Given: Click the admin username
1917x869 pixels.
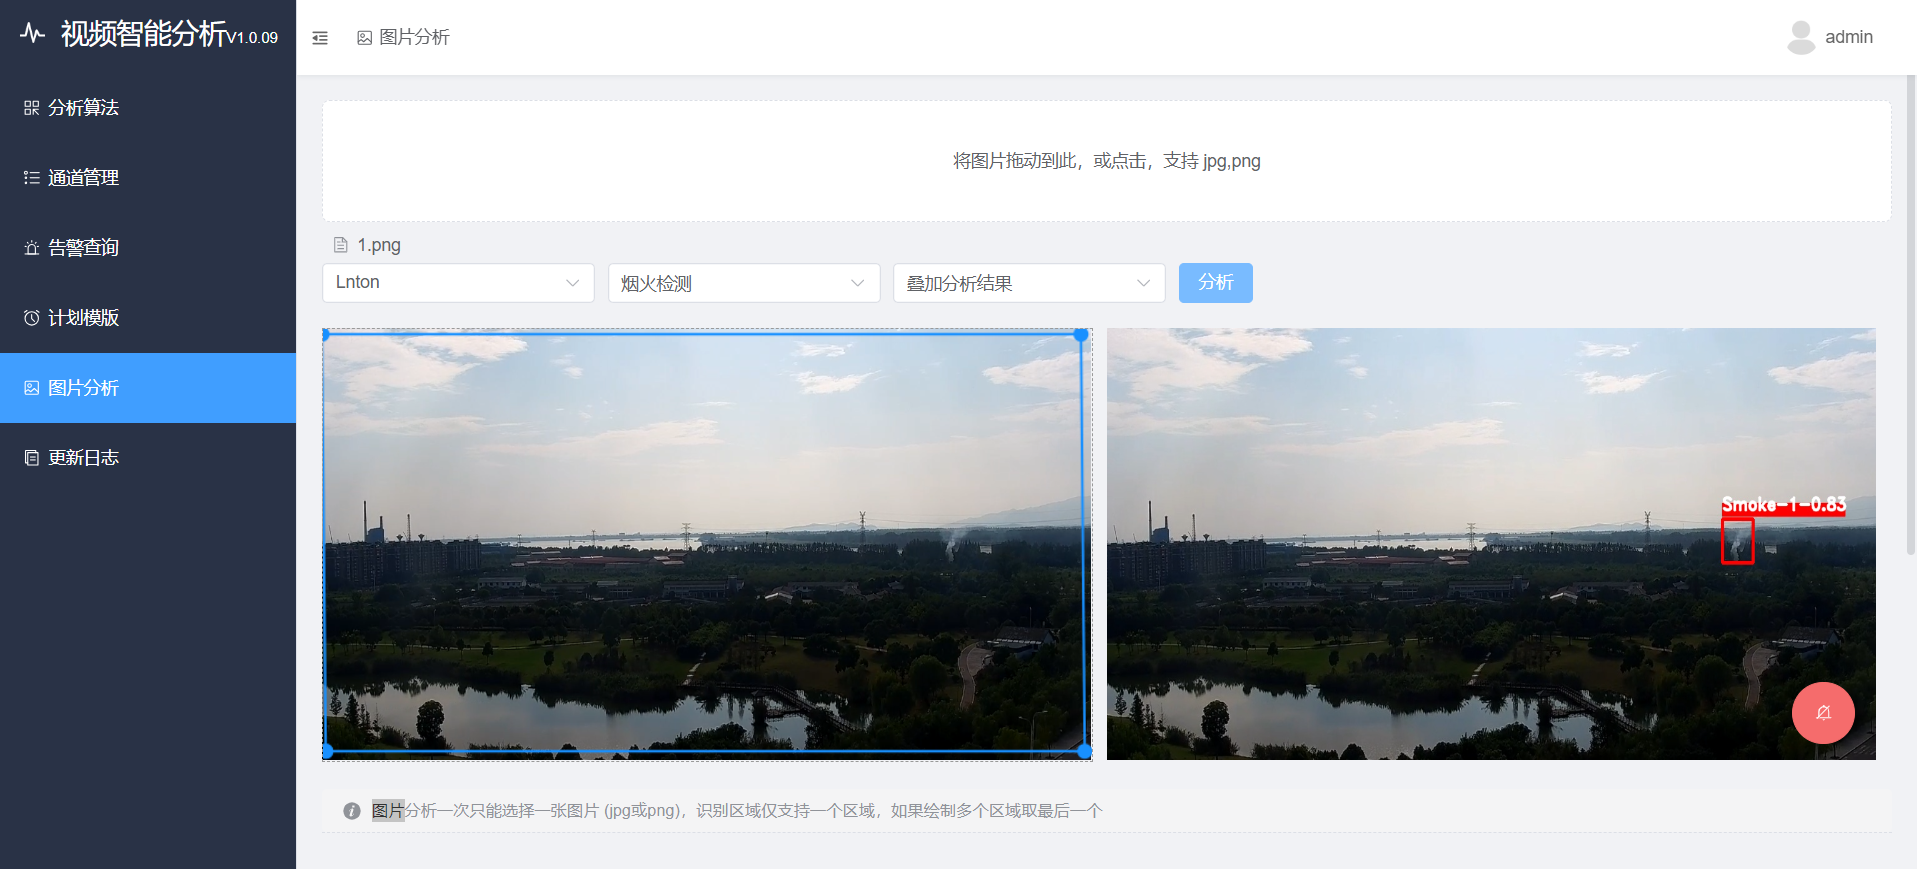Looking at the screenshot, I should pos(1849,37).
